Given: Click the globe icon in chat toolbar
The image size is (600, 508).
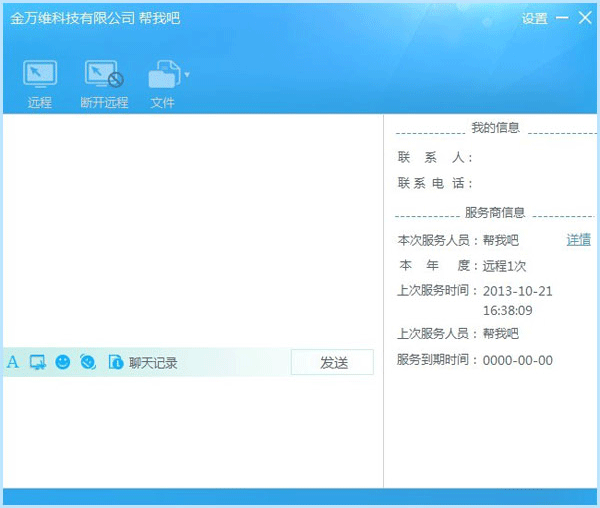Looking at the screenshot, I should pyautogui.click(x=88, y=362).
